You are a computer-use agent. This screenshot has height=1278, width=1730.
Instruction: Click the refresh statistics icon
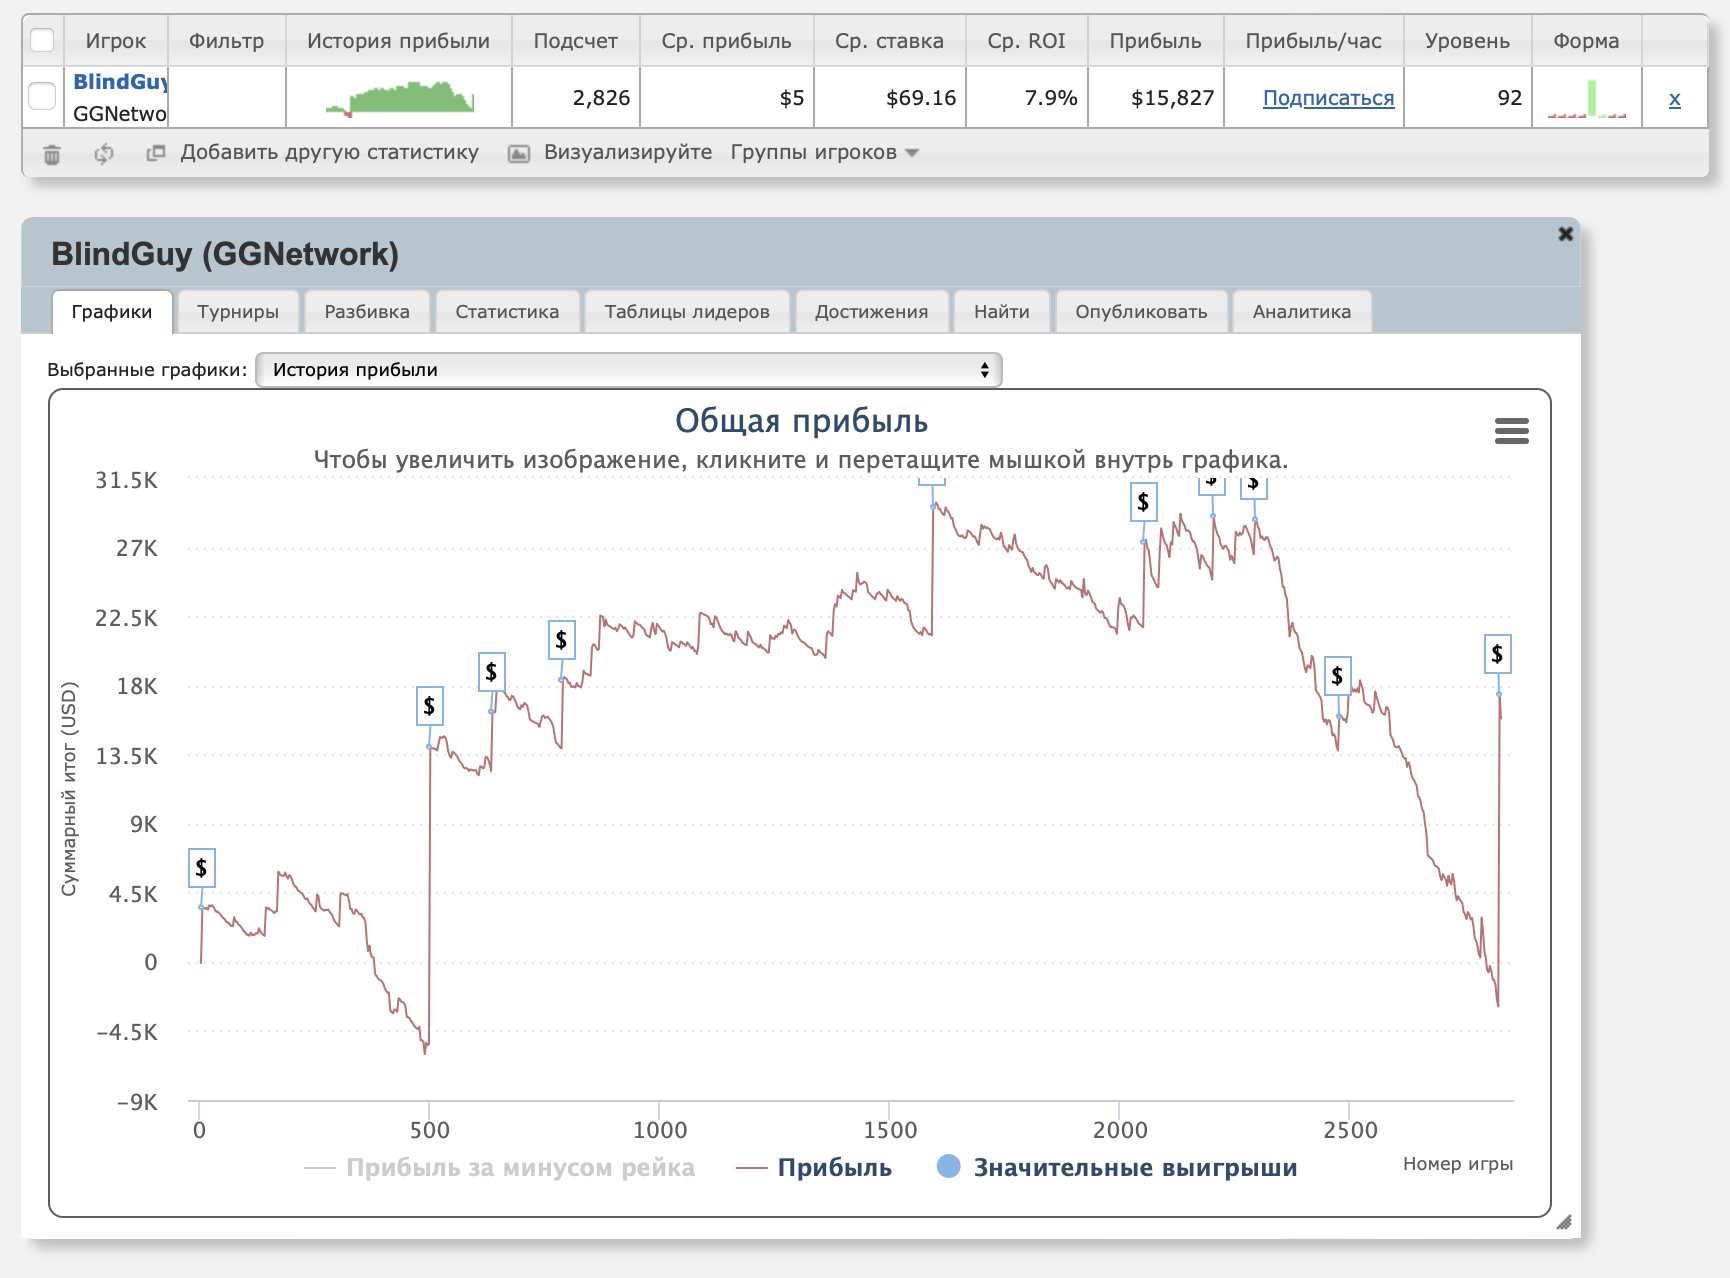pos(104,154)
